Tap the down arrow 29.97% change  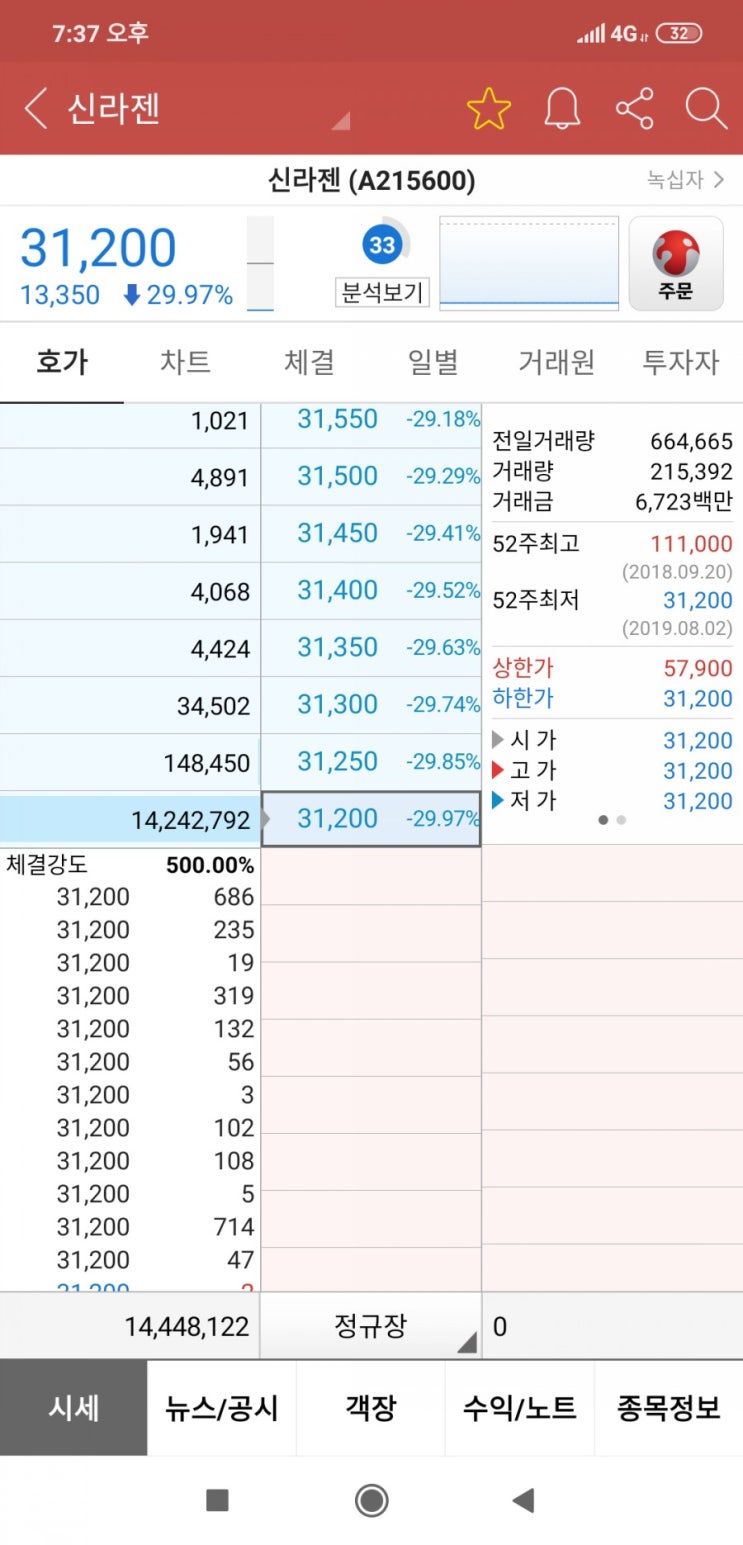[x=178, y=295]
